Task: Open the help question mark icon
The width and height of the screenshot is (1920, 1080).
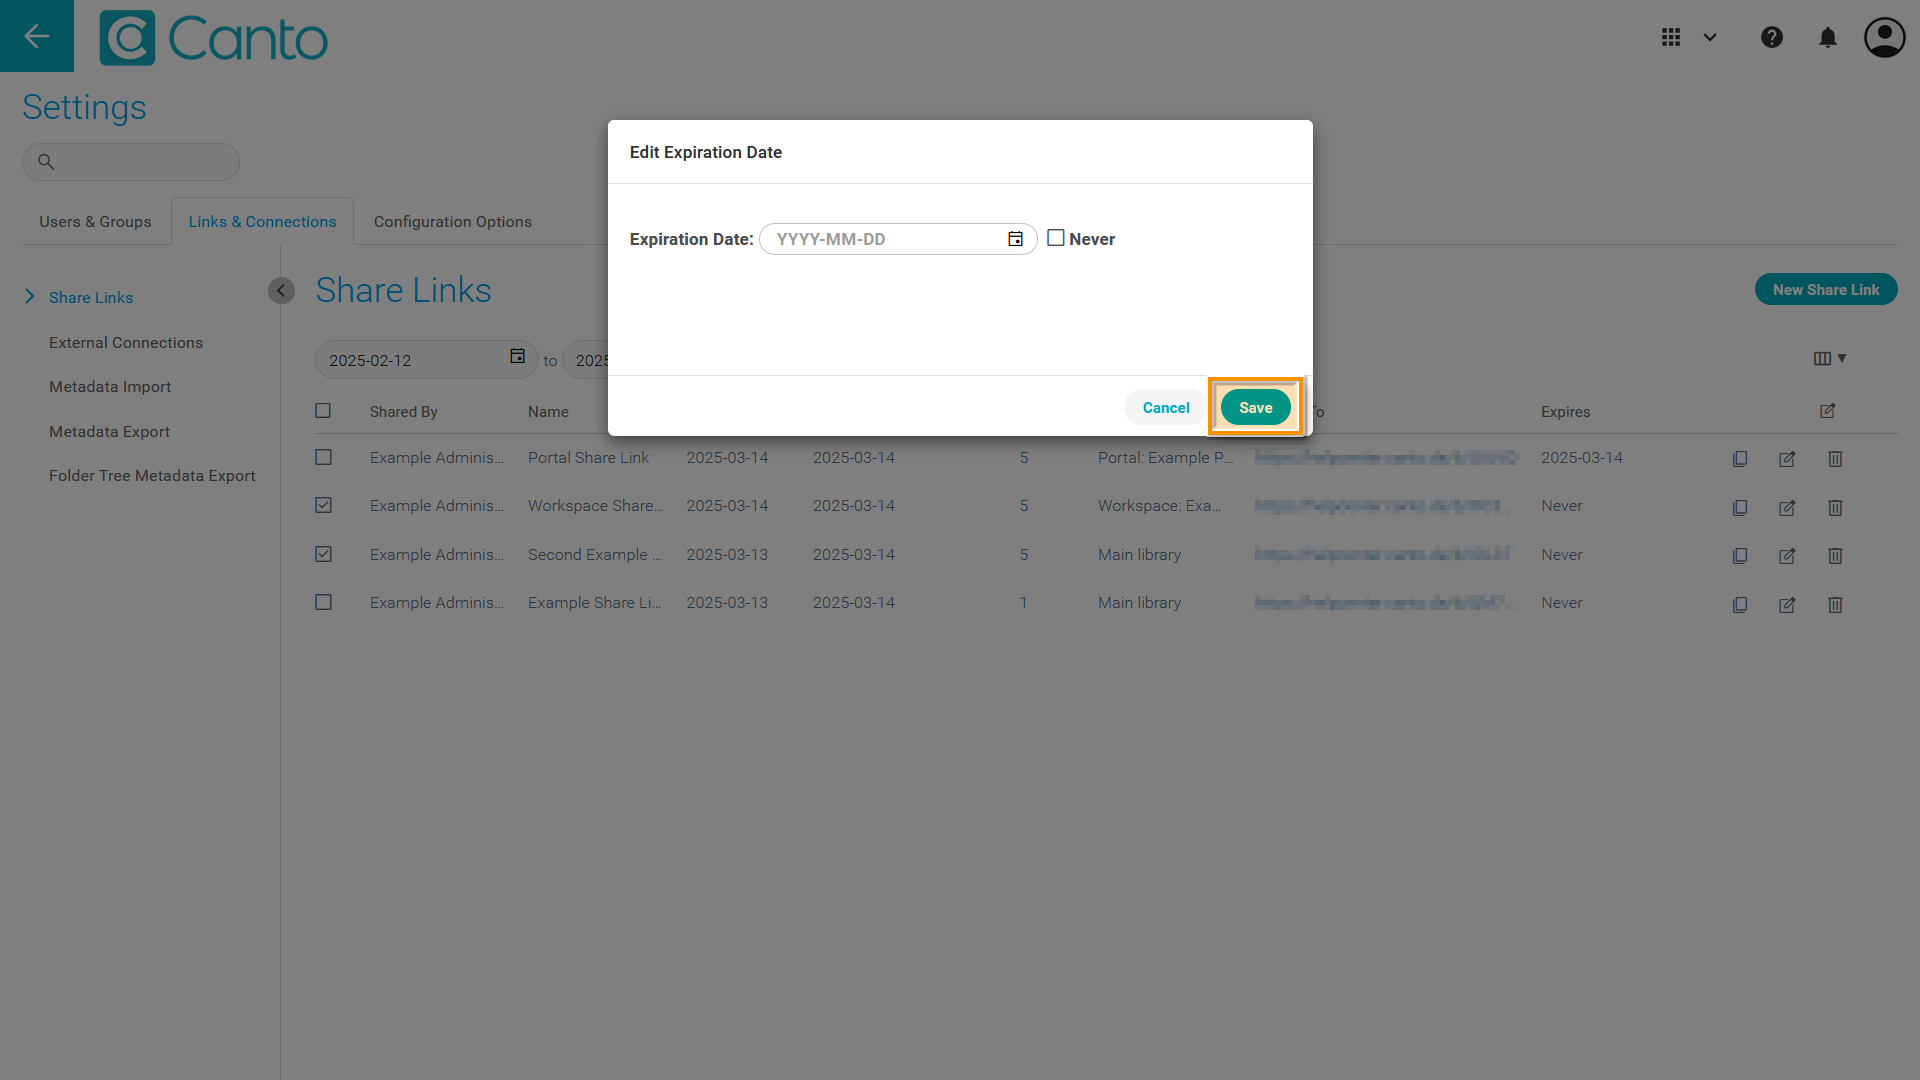Action: (1771, 37)
